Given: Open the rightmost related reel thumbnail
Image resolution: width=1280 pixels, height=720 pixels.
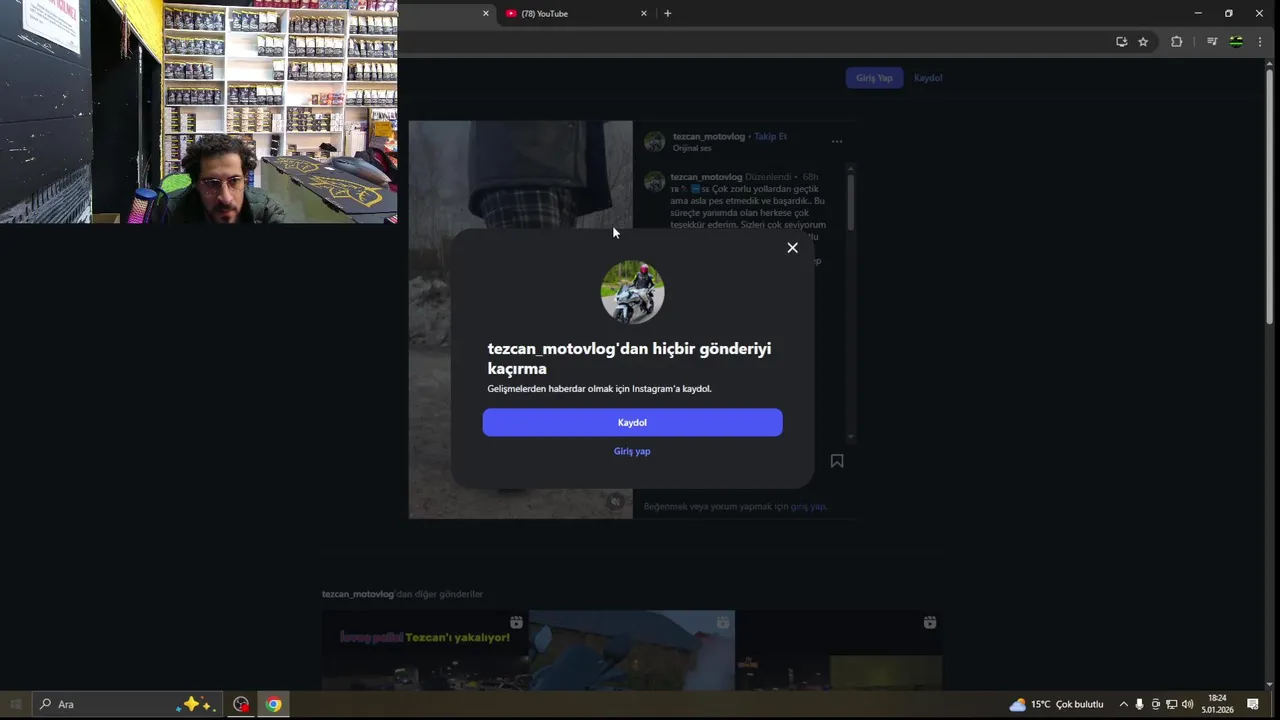Looking at the screenshot, I should coord(839,650).
